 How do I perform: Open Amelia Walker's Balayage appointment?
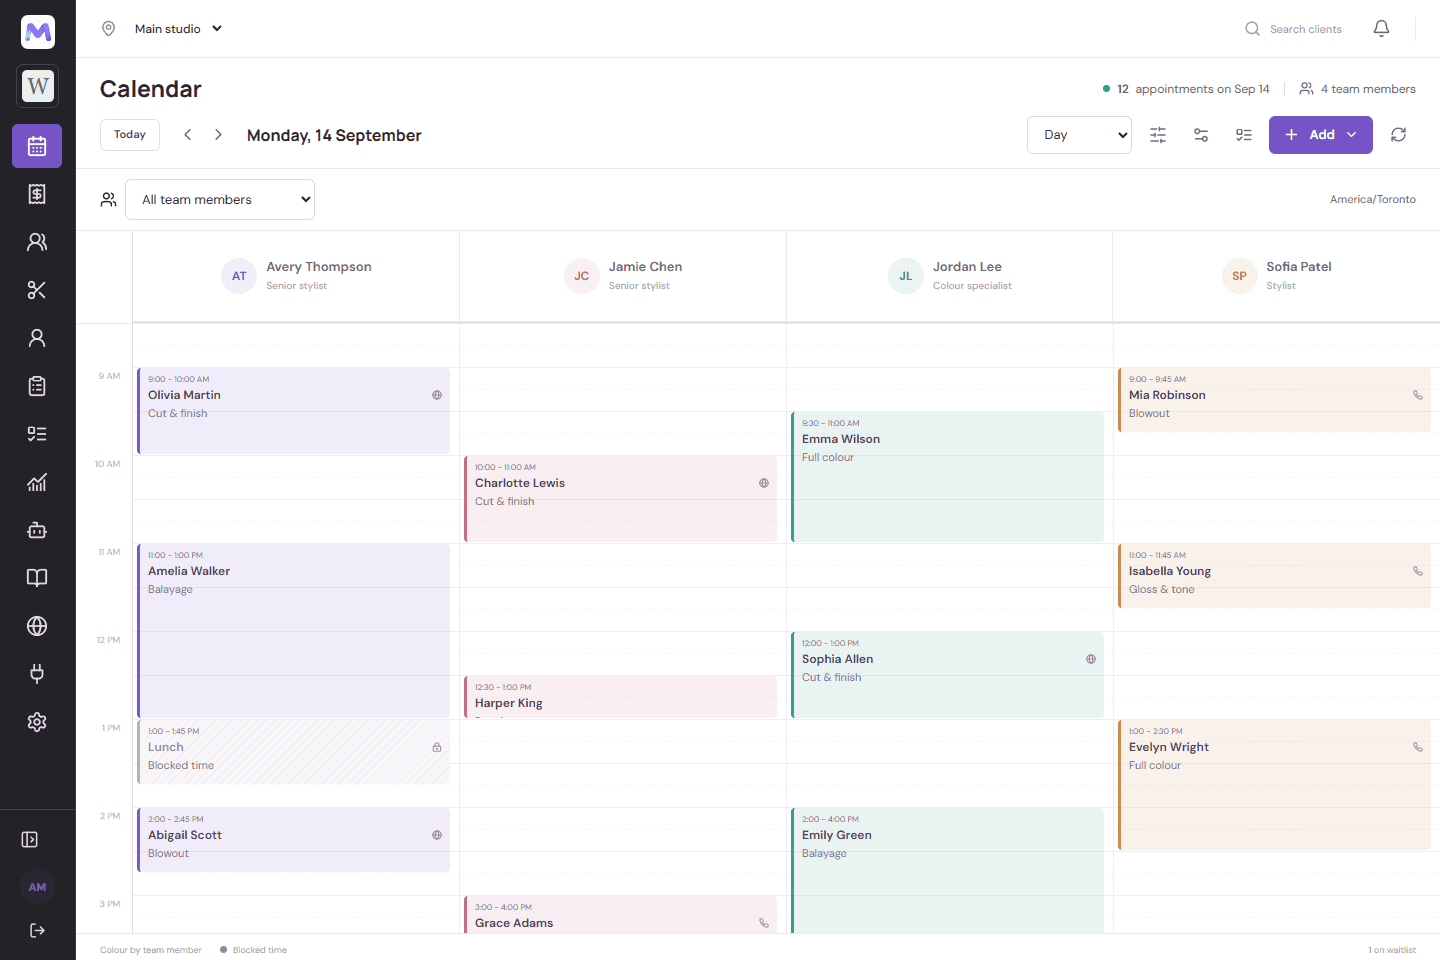293,631
